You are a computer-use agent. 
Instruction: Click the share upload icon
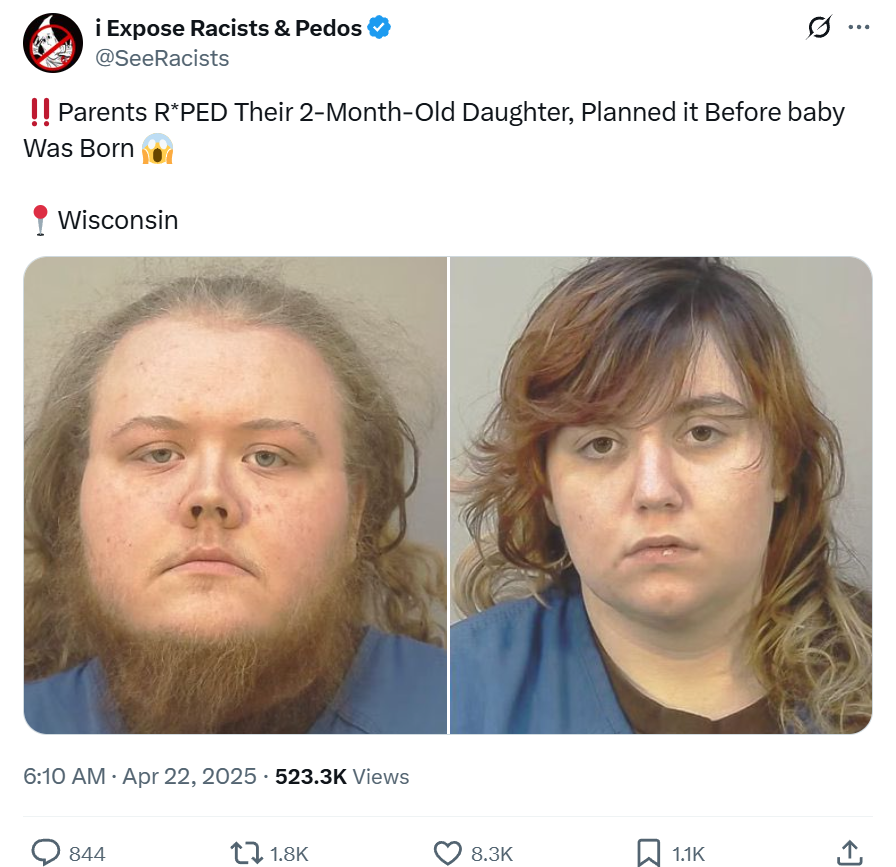click(850, 853)
